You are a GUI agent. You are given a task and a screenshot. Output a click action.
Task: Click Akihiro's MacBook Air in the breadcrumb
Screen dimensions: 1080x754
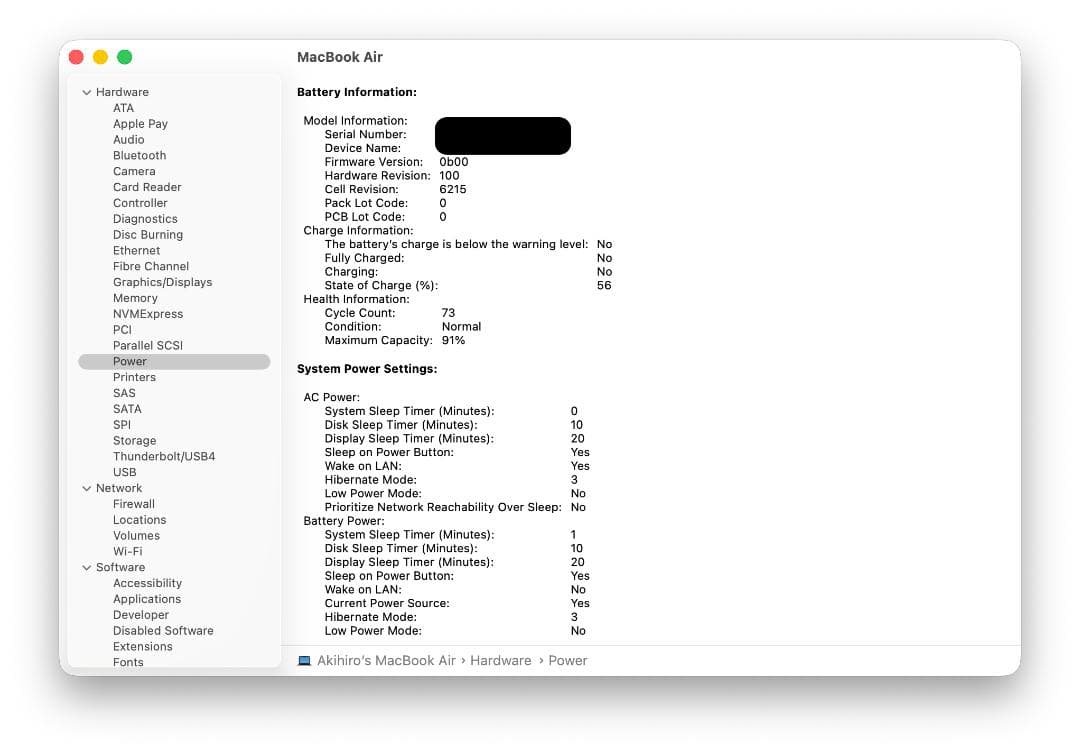coord(385,660)
